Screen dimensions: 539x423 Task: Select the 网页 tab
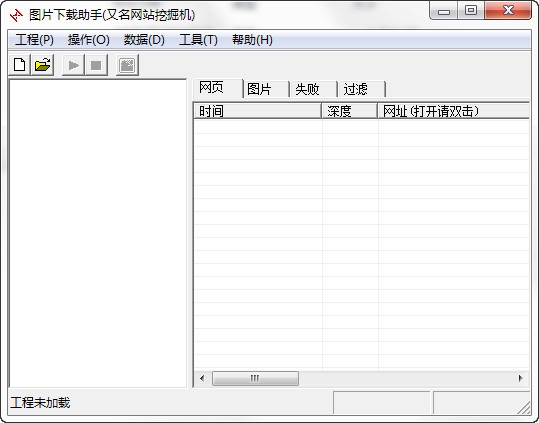click(x=218, y=88)
